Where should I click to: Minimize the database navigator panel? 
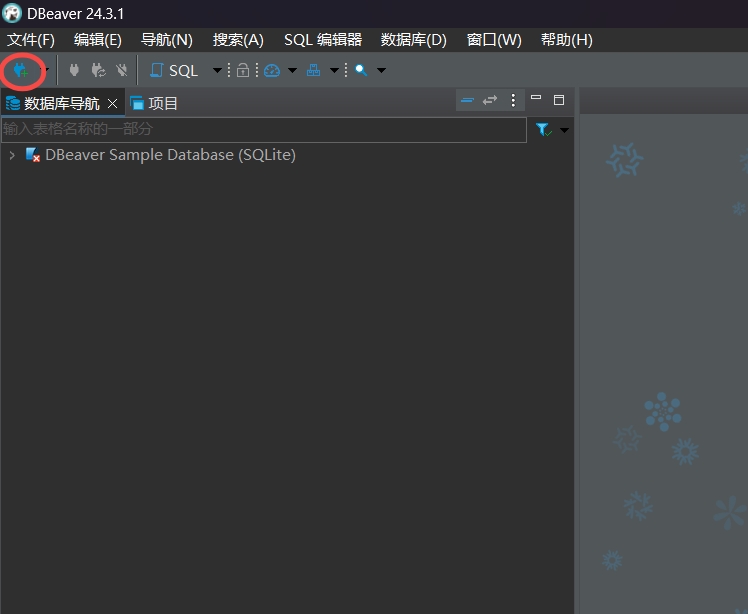coord(536,97)
